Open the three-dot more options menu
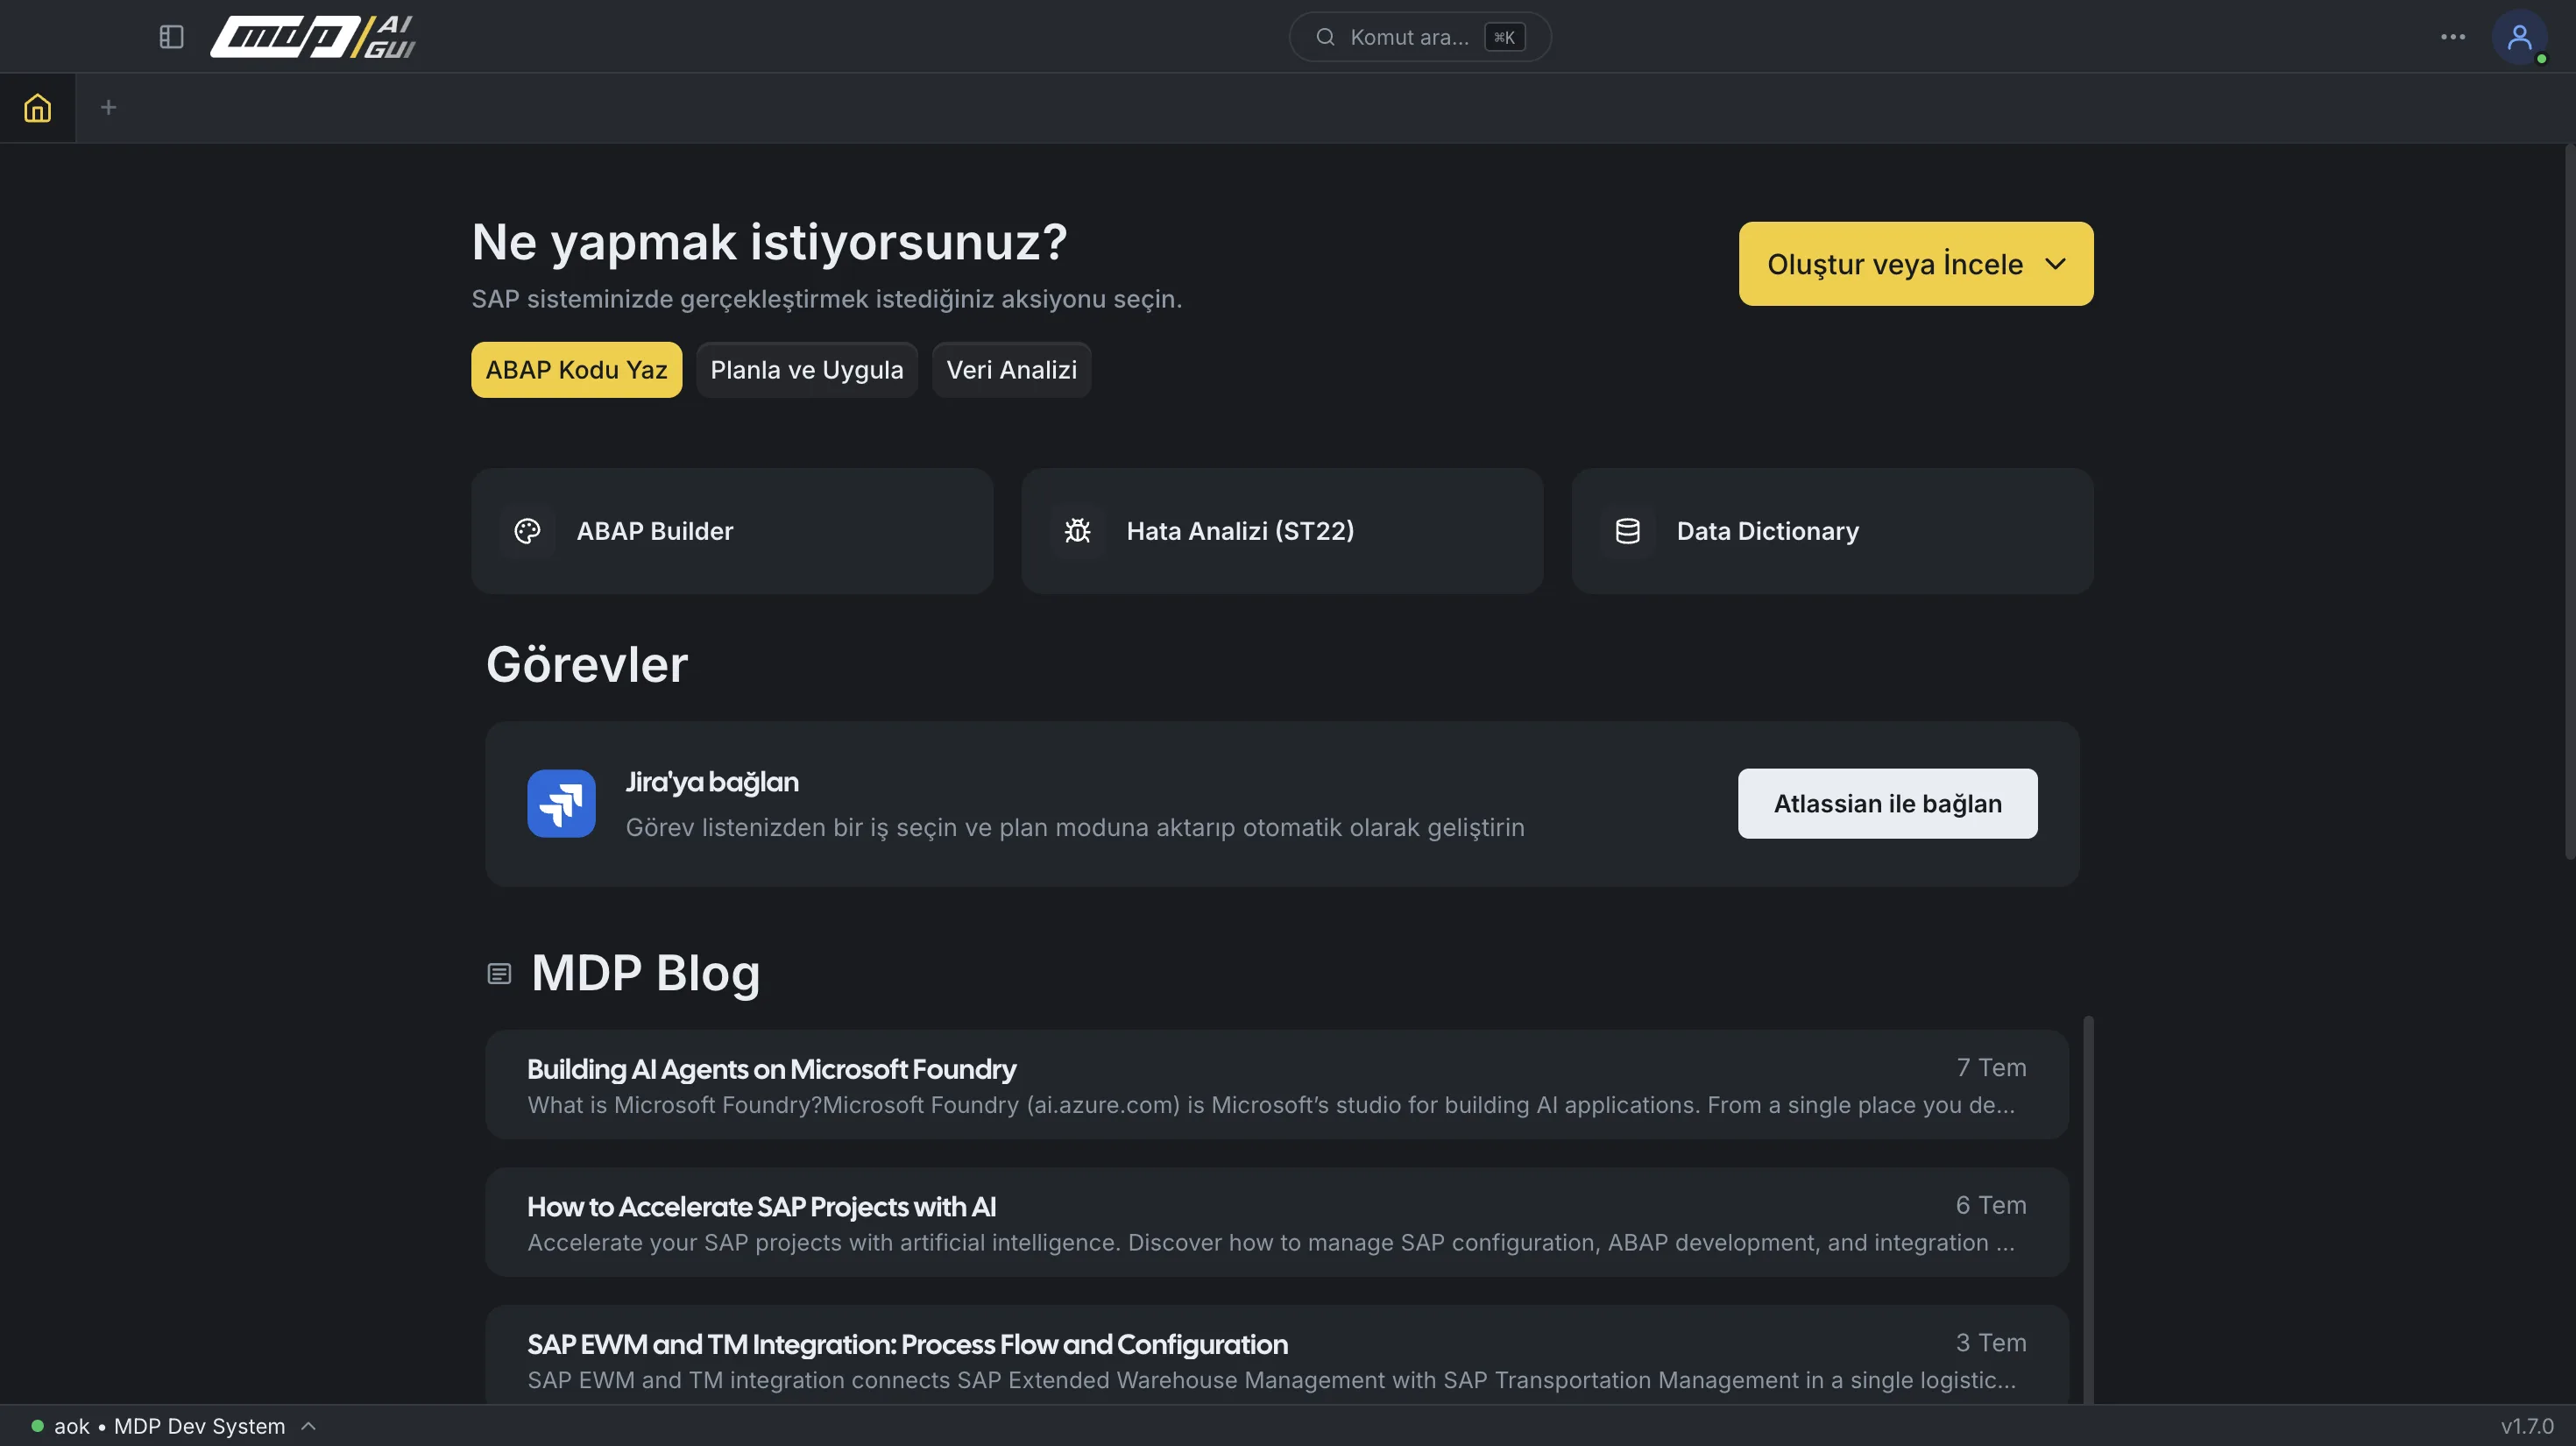The height and width of the screenshot is (1446, 2576). (2452, 37)
